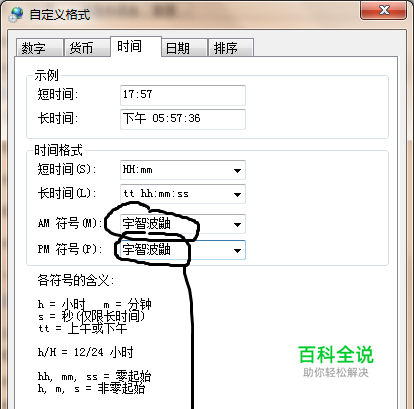Close the 自定义格式 dialog

point(383,10)
